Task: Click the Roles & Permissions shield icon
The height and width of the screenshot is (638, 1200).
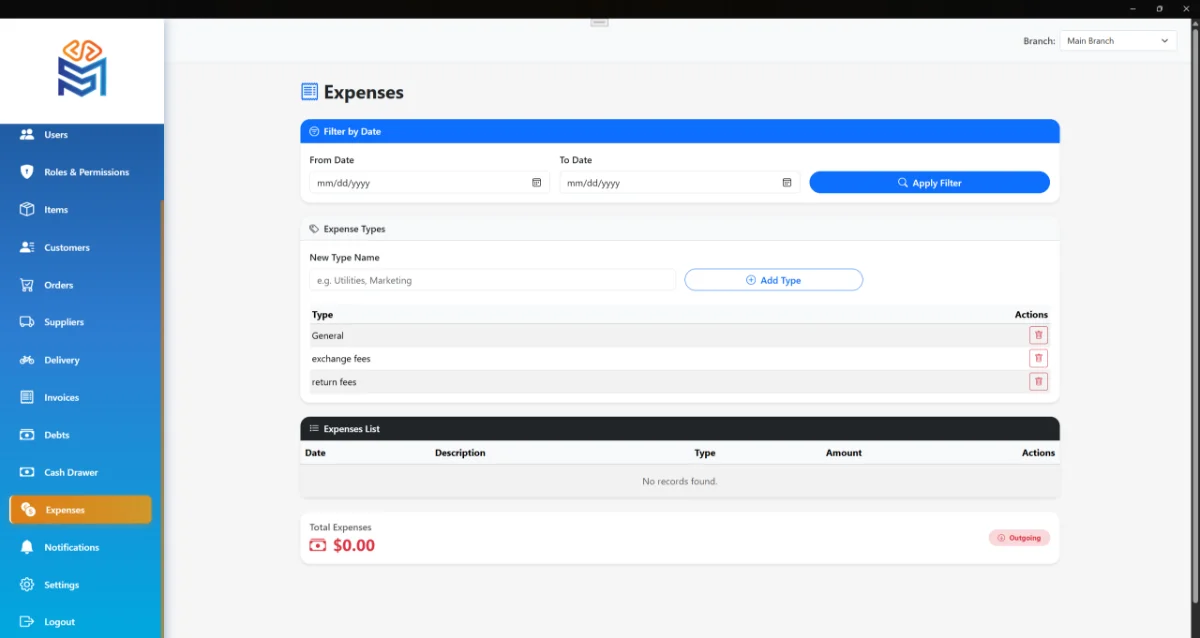Action: (27, 172)
